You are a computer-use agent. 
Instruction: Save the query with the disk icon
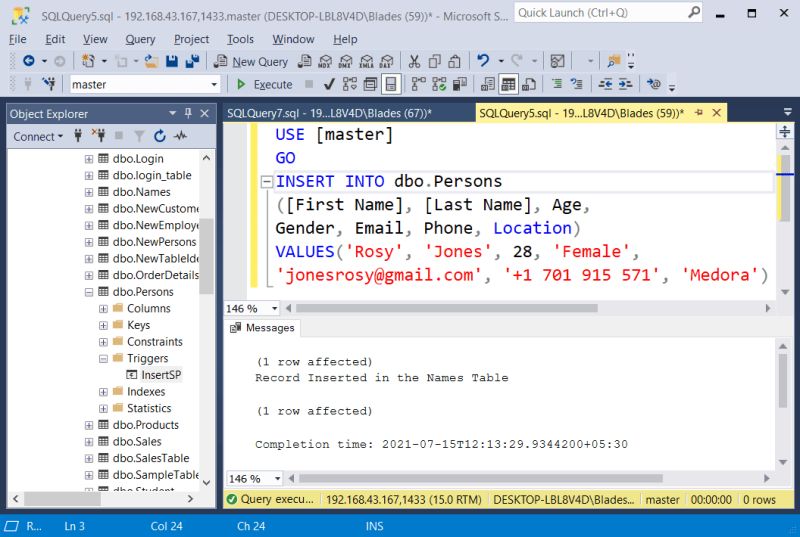coord(172,61)
